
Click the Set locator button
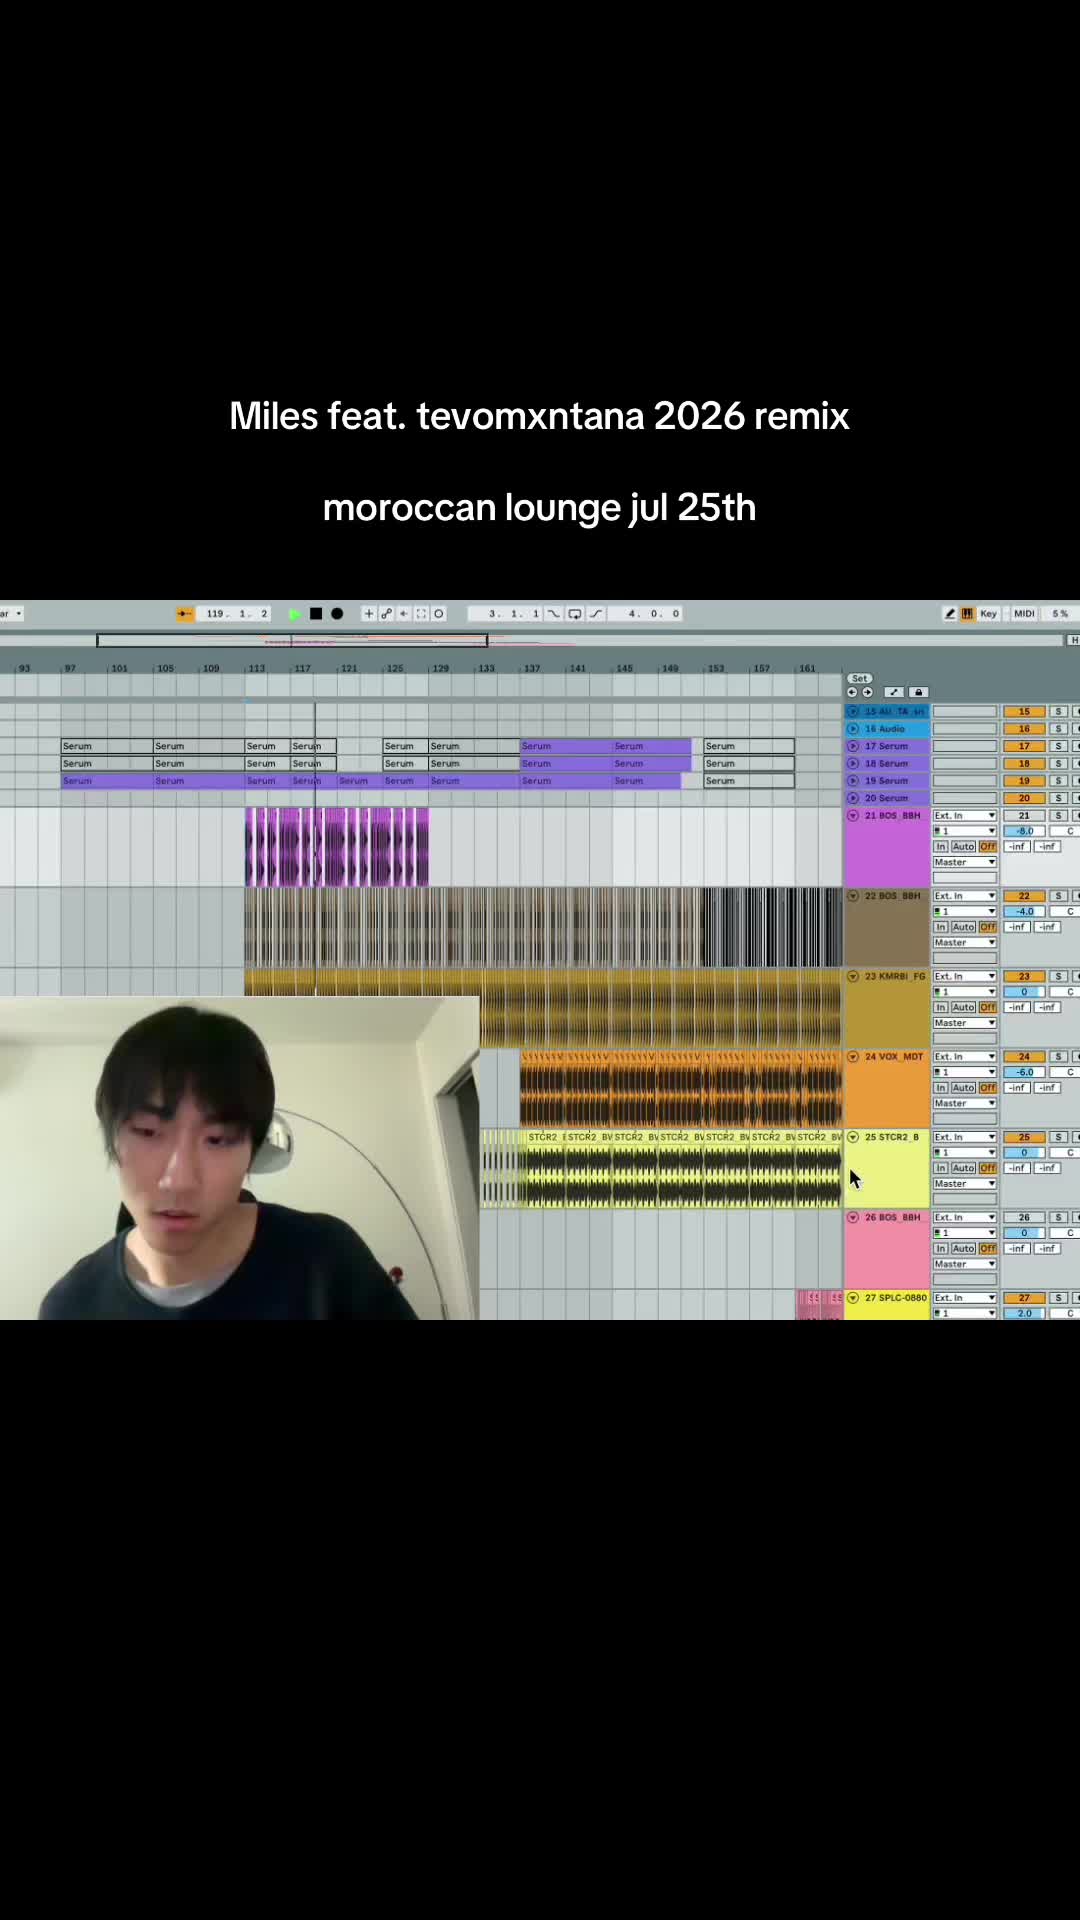tap(860, 678)
